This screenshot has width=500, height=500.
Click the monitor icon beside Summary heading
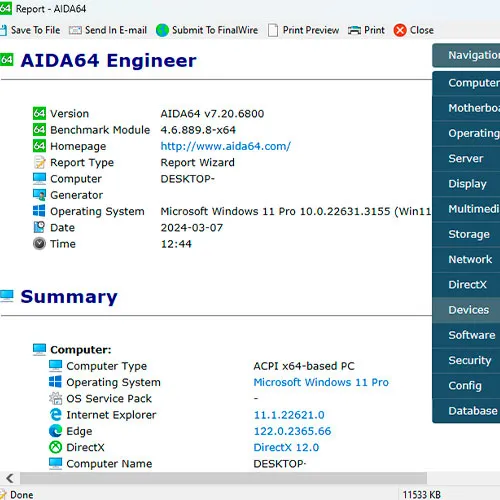[7, 296]
